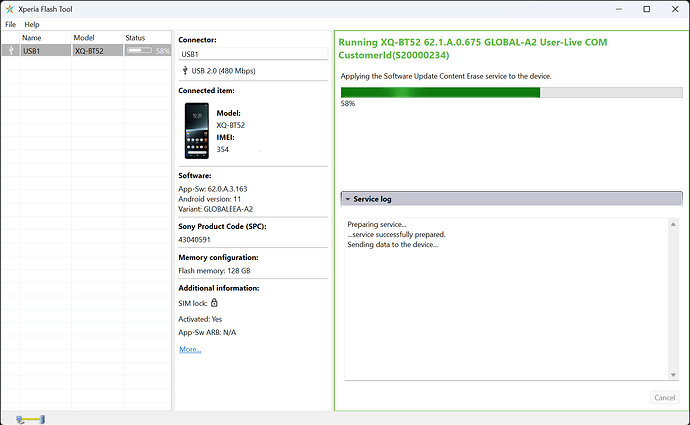Minimize the Xperia Flash Tool window
The height and width of the screenshot is (425, 690).
point(619,9)
